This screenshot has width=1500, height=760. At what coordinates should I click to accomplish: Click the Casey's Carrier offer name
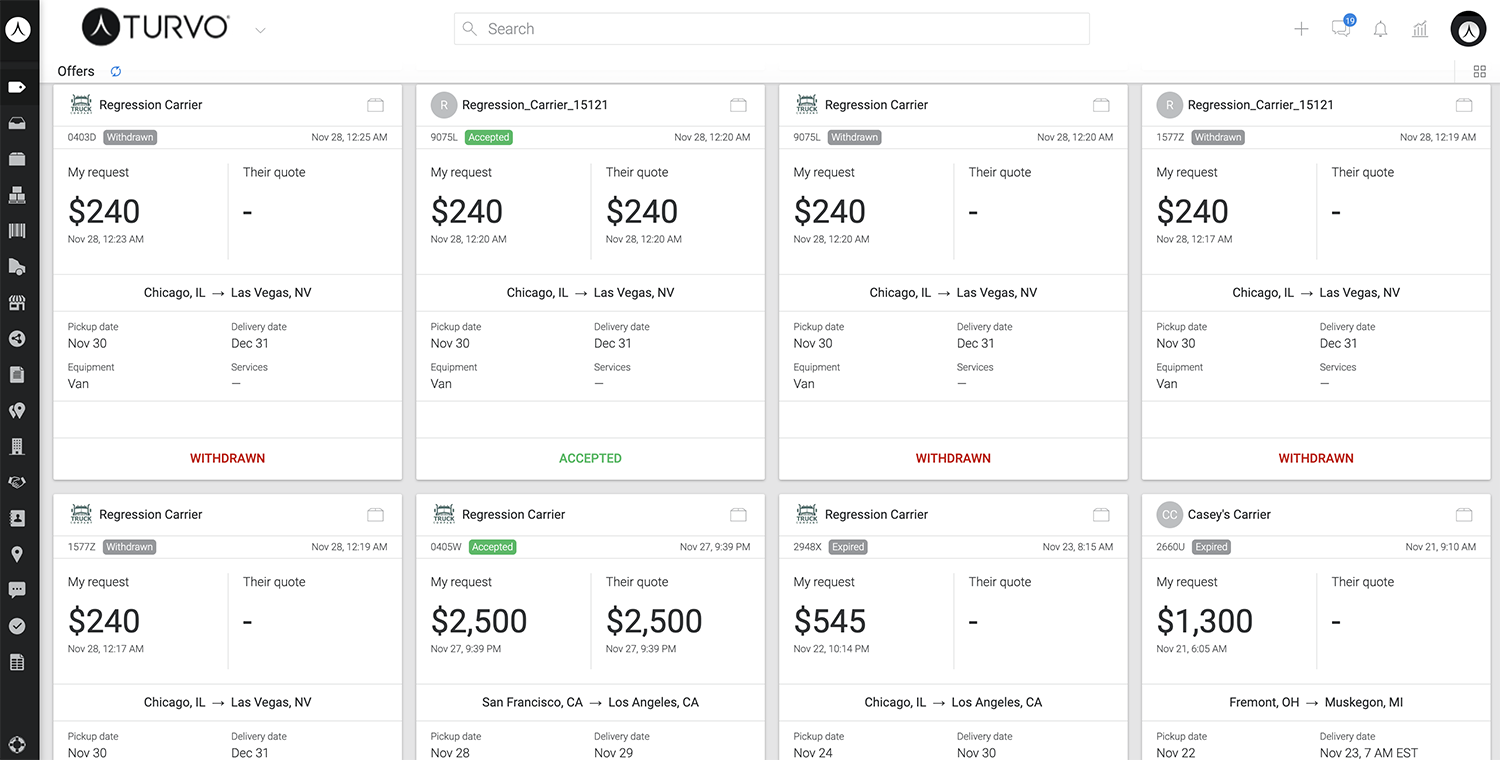(1229, 515)
